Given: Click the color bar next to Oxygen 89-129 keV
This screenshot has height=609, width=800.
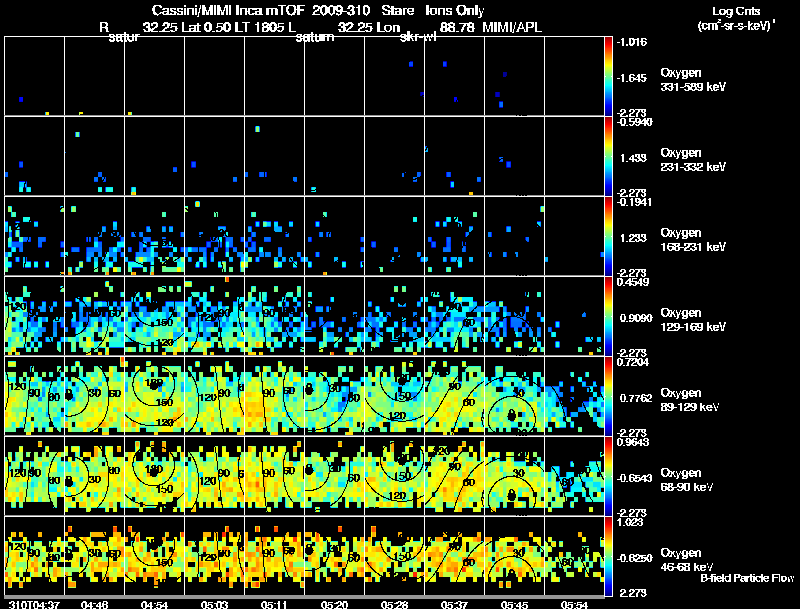Looking at the screenshot, I should coord(608,396).
